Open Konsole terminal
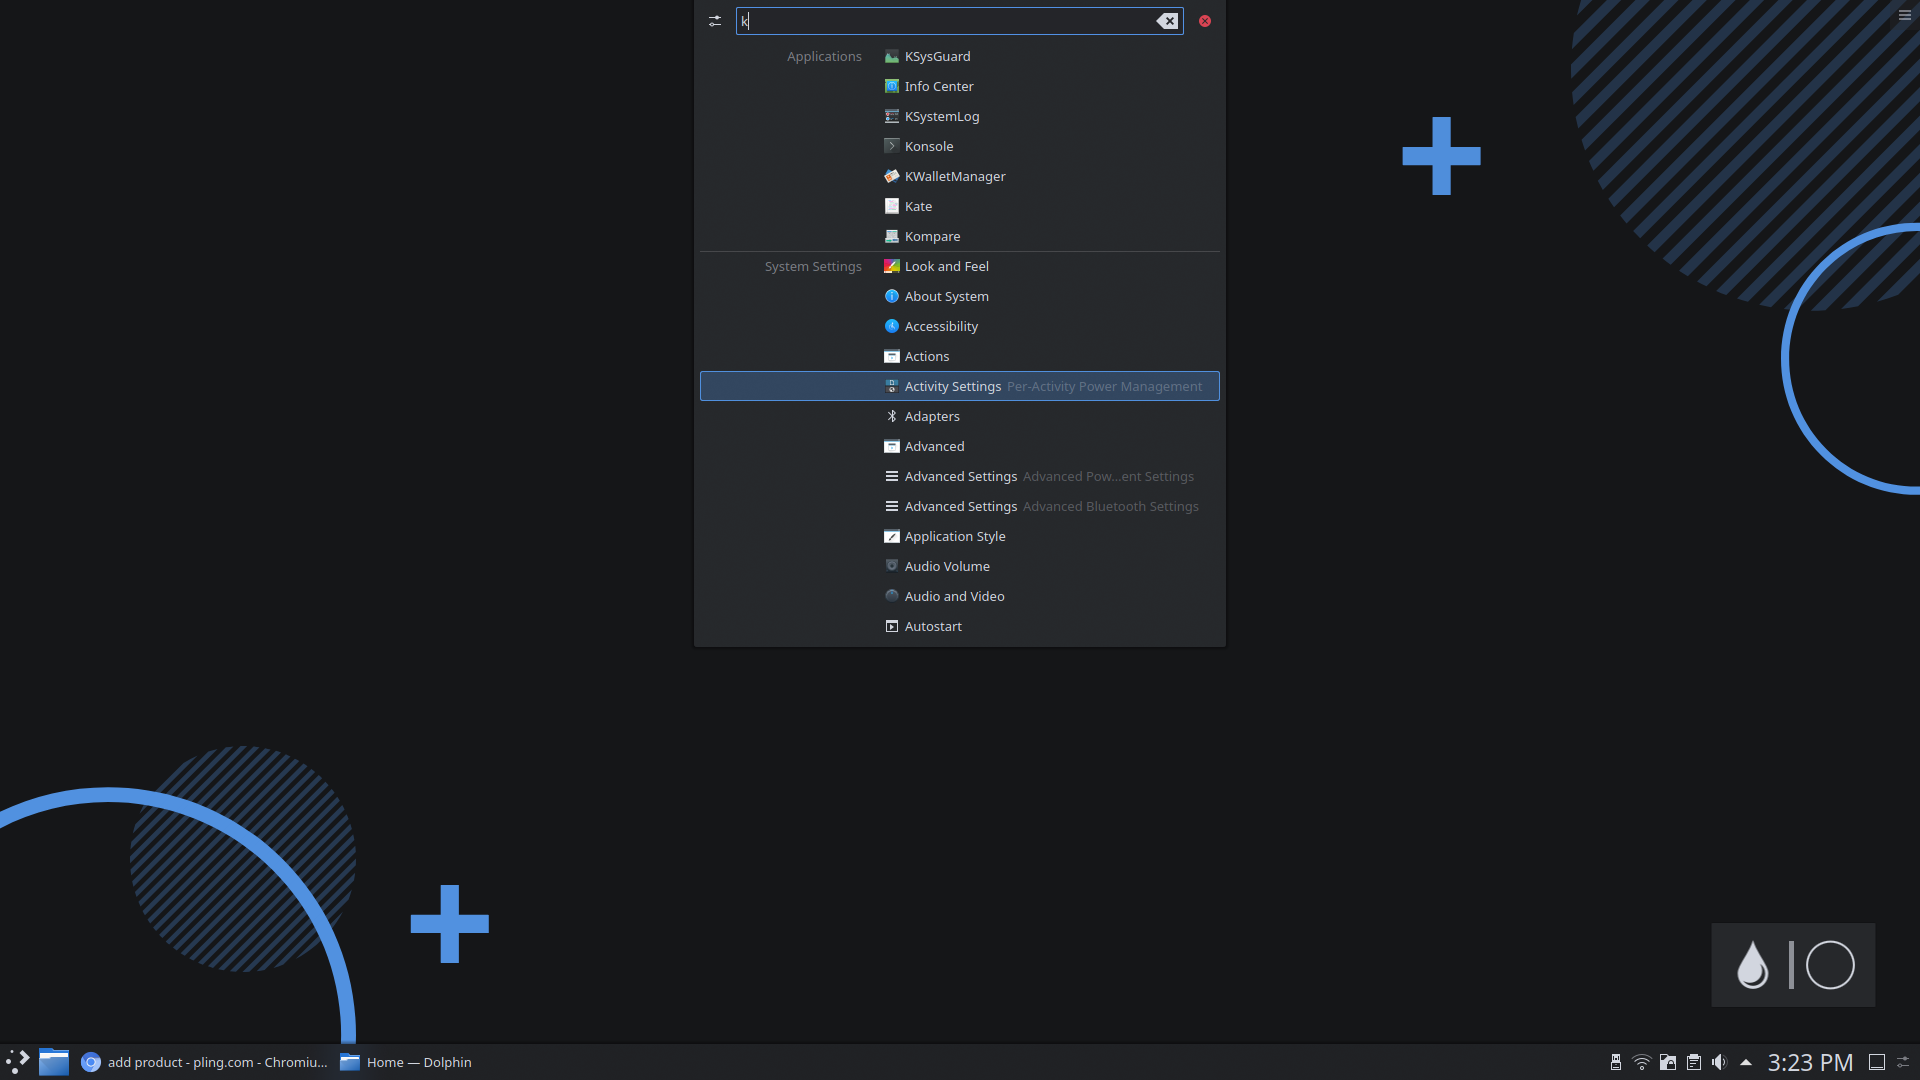Screen dimensions: 1920x1080 pos(960,146)
